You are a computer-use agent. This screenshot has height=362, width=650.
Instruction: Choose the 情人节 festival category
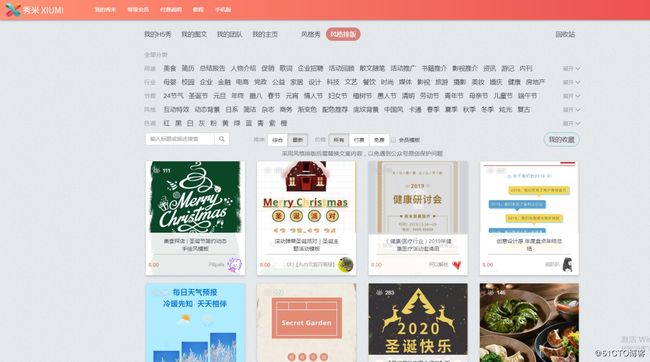pos(313,96)
